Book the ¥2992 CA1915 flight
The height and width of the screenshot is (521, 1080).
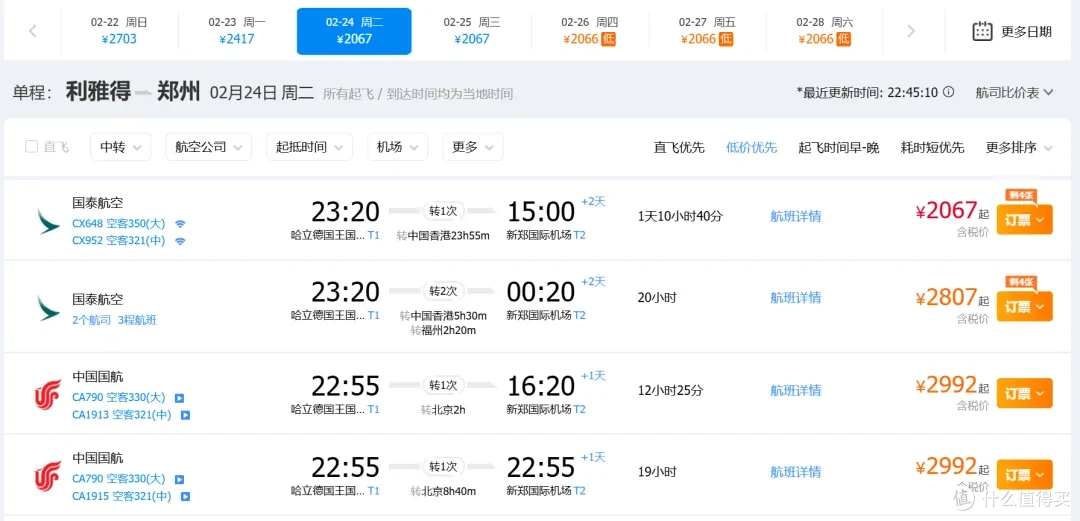click(1024, 475)
